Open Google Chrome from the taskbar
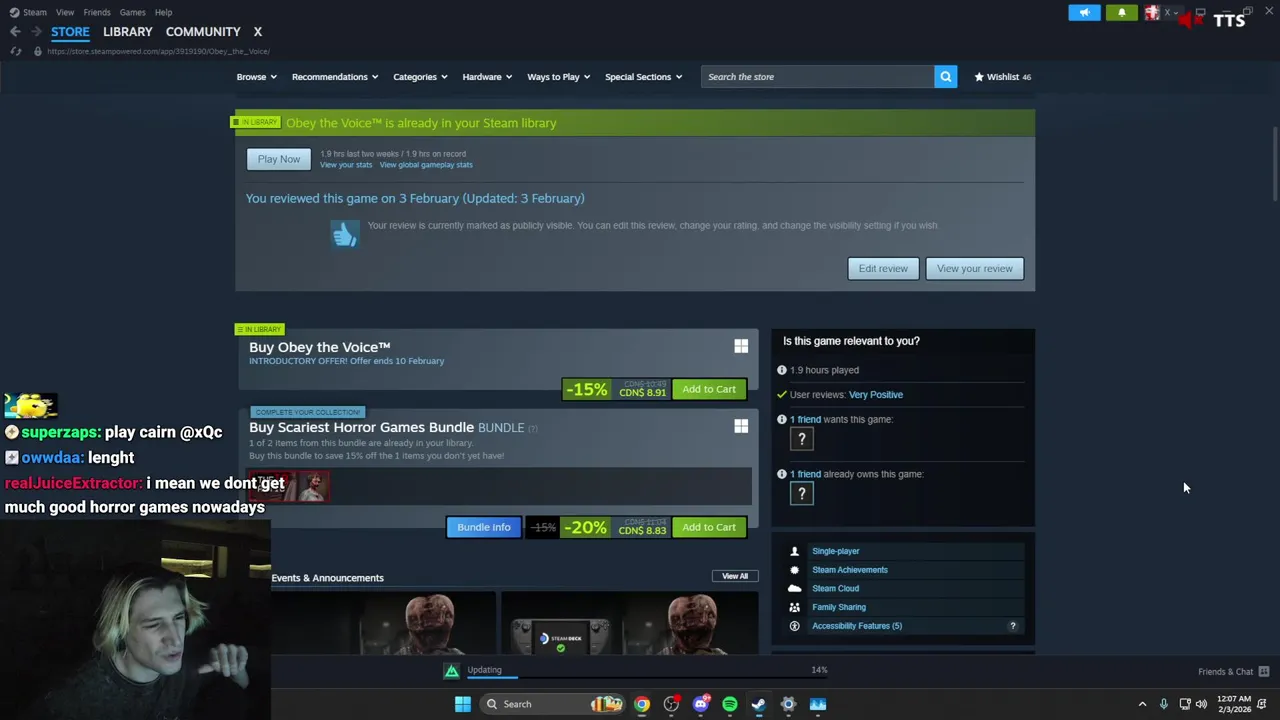Screen dimensions: 1280x720 (x=642, y=704)
